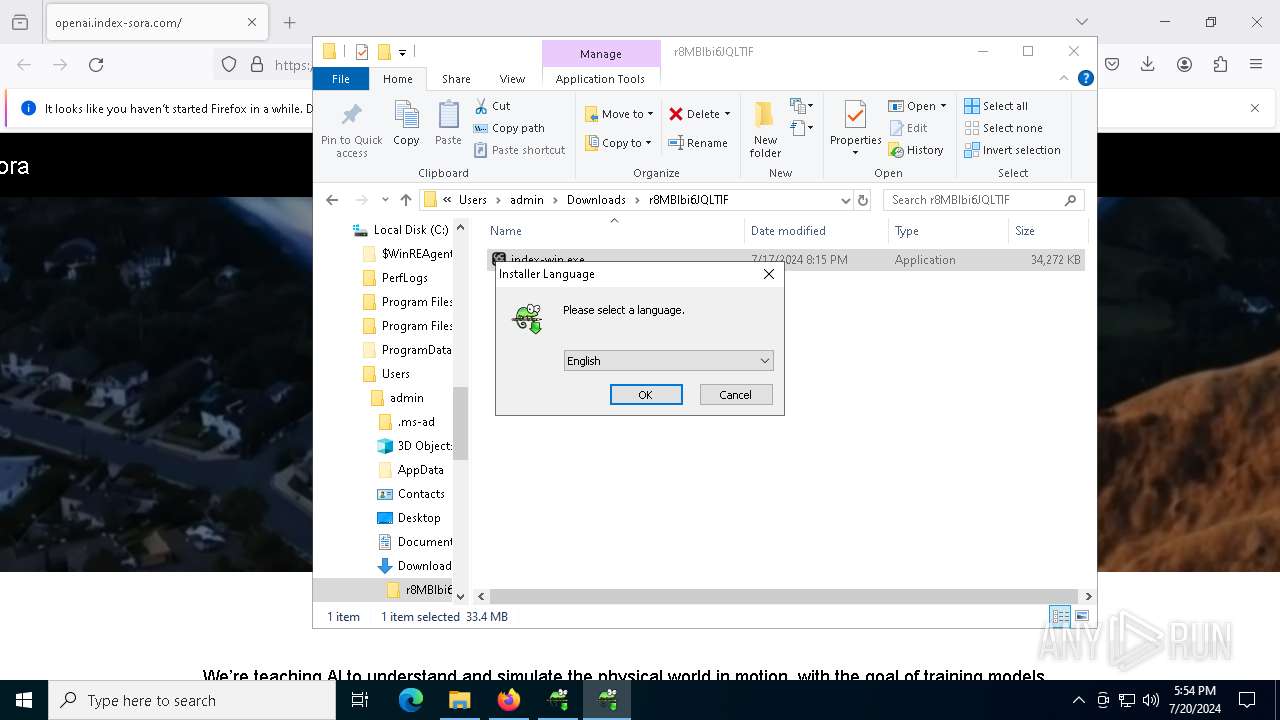This screenshot has width=1280, height=720.
Task: Open the language dropdown showing English
Action: pyautogui.click(x=669, y=361)
